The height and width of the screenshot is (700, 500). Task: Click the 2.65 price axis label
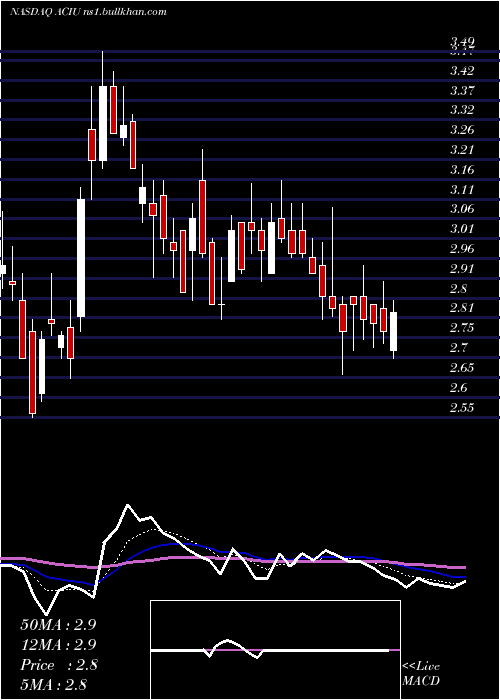462,368
